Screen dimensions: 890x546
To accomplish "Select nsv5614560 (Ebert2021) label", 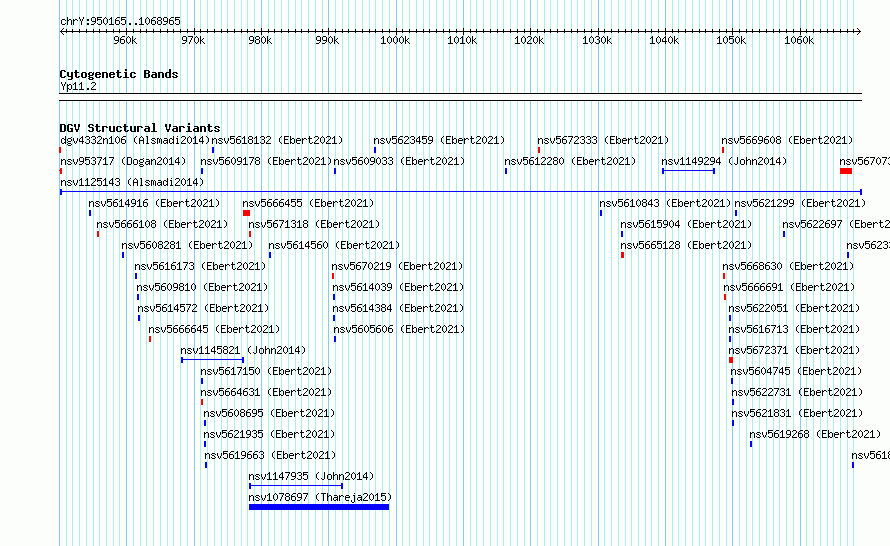I will pos(334,245).
